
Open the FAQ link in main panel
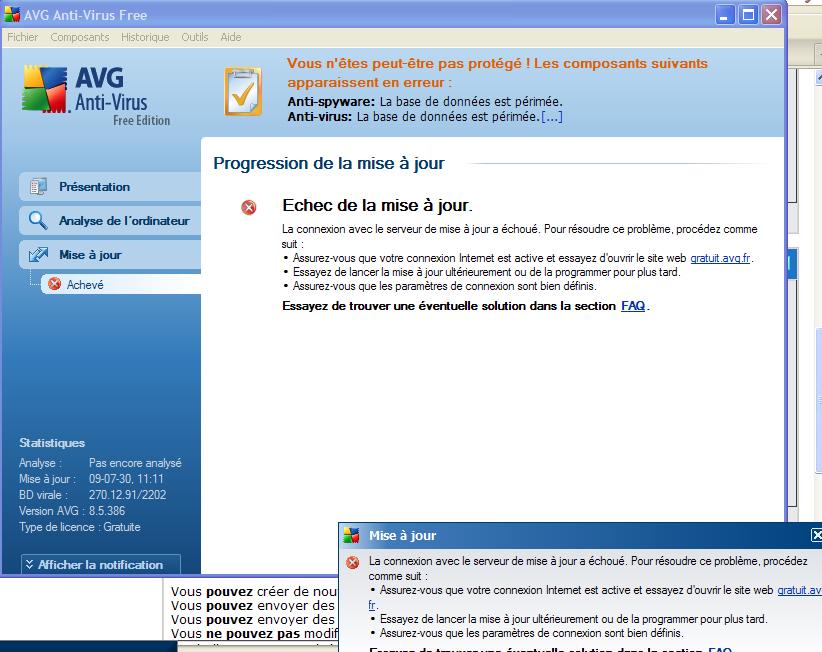tap(633, 306)
